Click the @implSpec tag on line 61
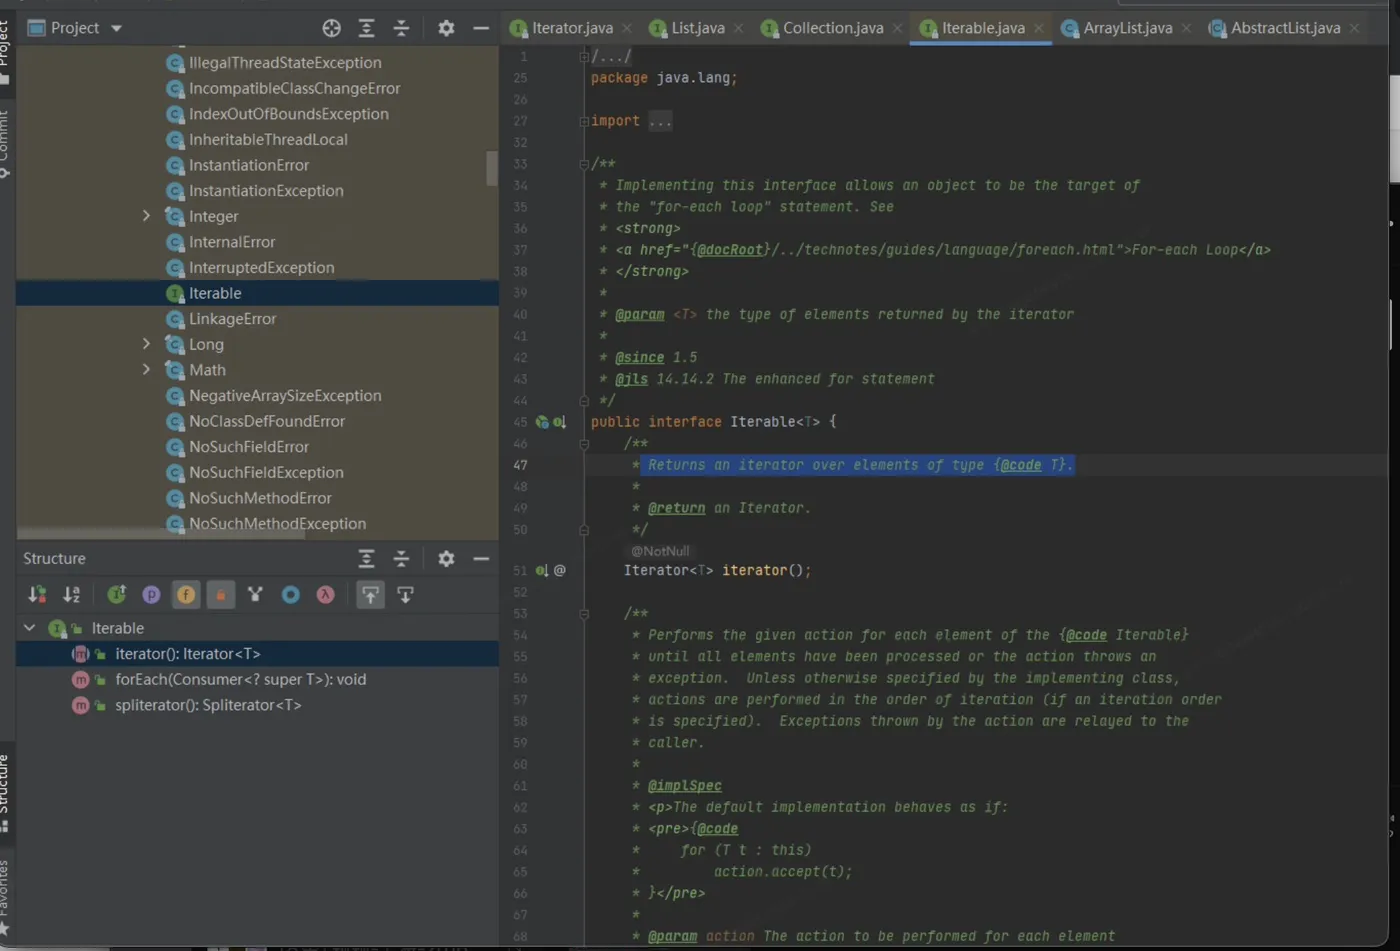The image size is (1400, 951). point(685,786)
